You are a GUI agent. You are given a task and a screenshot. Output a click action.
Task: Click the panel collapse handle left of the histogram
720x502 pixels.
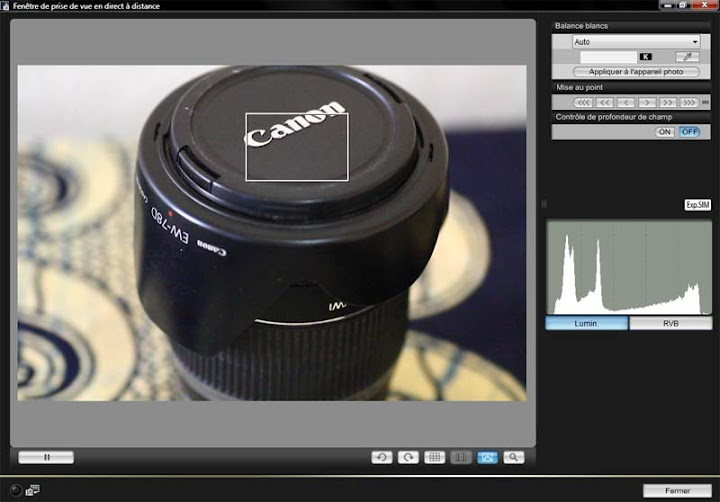click(x=544, y=204)
